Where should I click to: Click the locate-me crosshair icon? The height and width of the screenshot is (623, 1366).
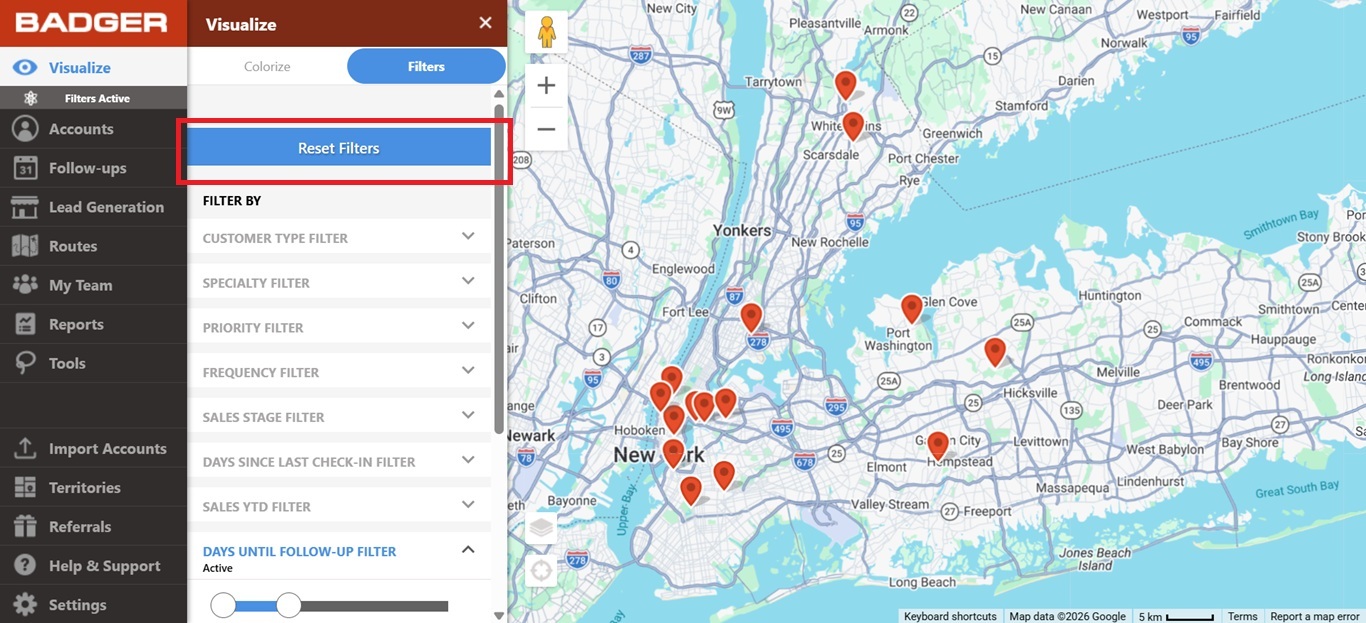[x=541, y=571]
